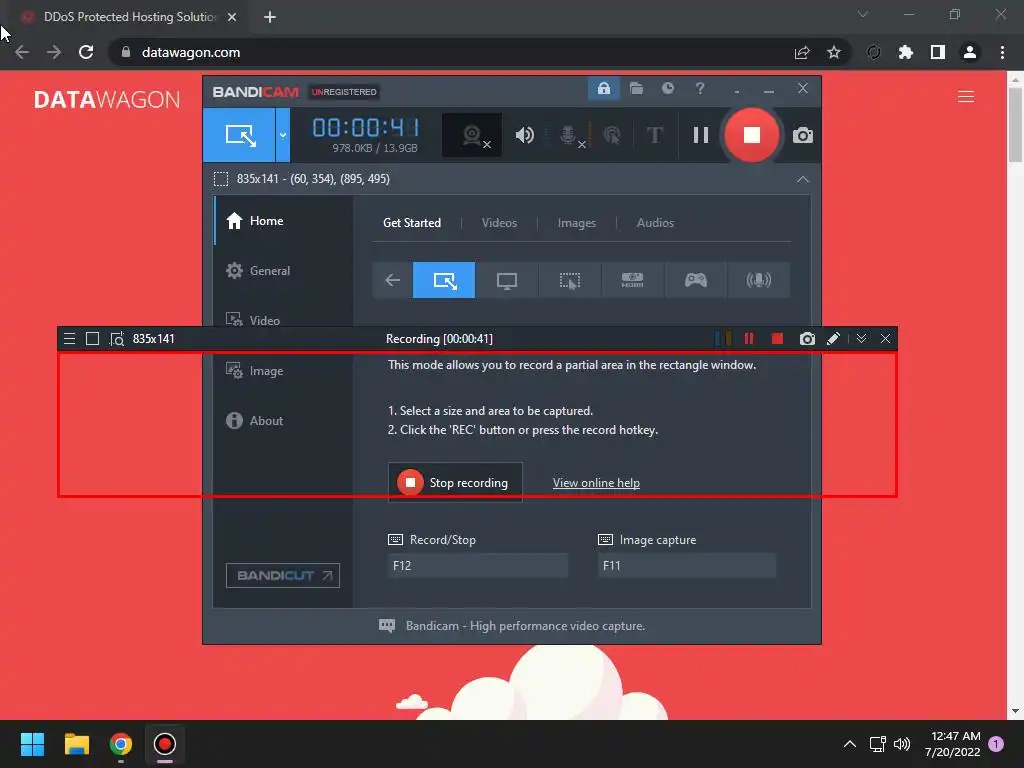
Task: Click the 835x141 size label on recording bar
Action: tap(153, 338)
